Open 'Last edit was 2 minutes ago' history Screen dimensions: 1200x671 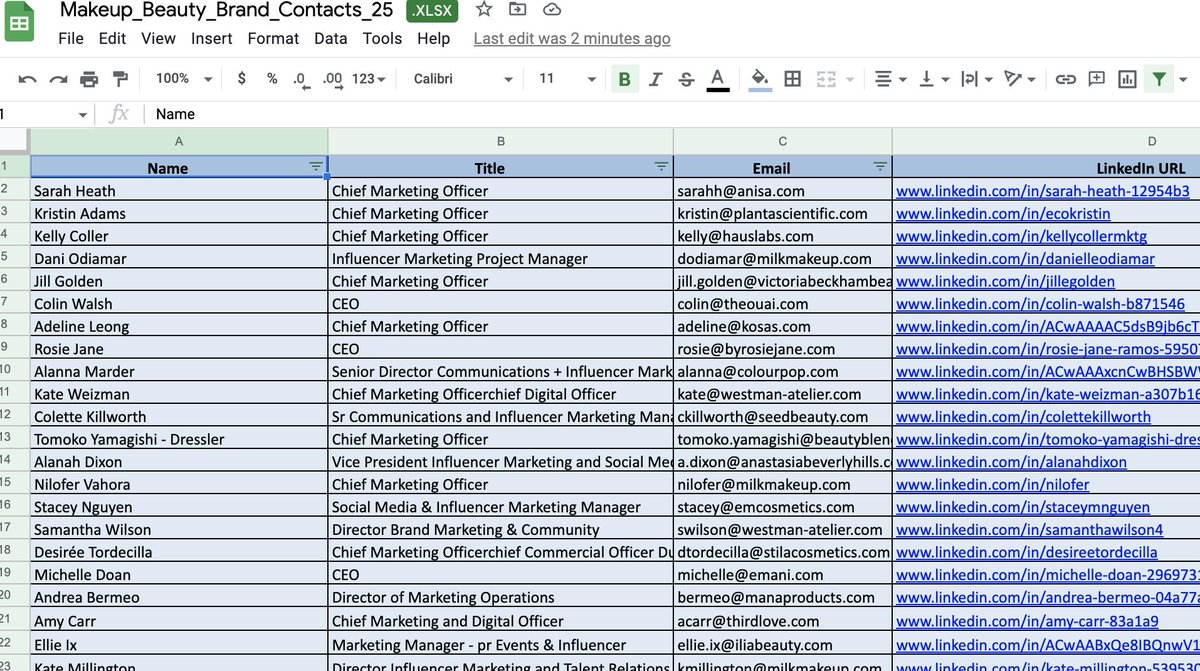[572, 39]
